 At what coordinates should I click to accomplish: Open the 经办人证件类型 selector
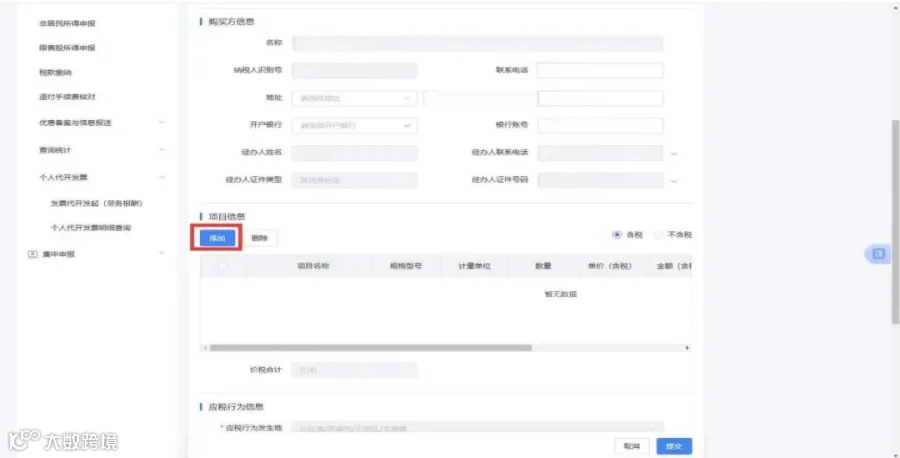[x=354, y=180]
